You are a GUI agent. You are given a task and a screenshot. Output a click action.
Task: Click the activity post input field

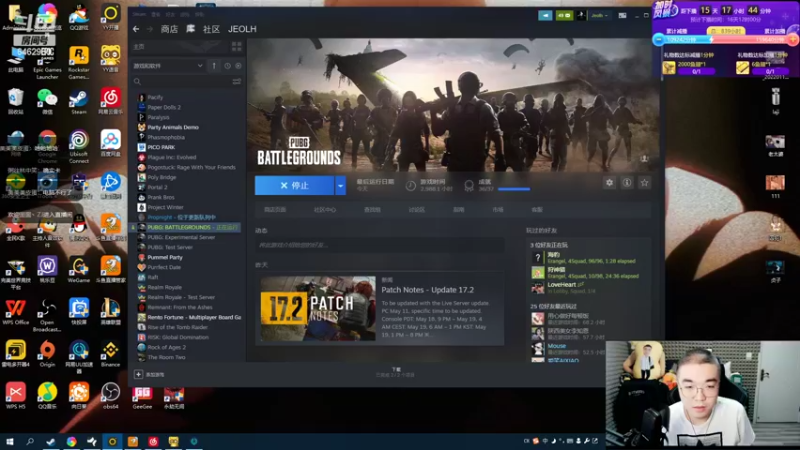(x=380, y=245)
